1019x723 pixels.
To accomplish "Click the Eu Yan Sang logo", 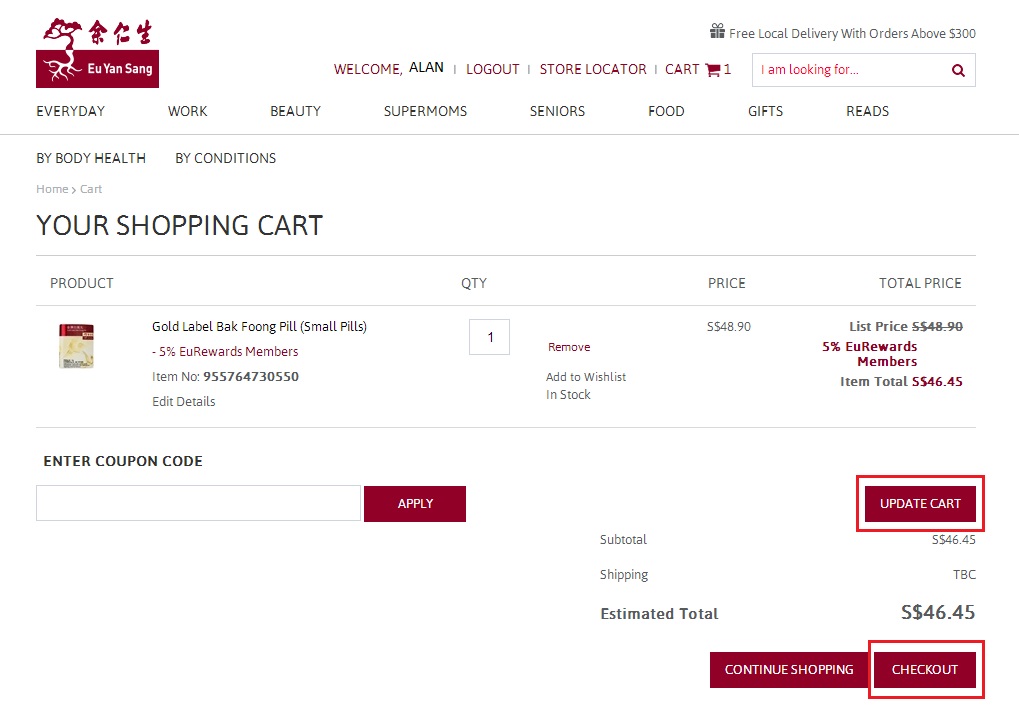I will pyautogui.click(x=97, y=53).
